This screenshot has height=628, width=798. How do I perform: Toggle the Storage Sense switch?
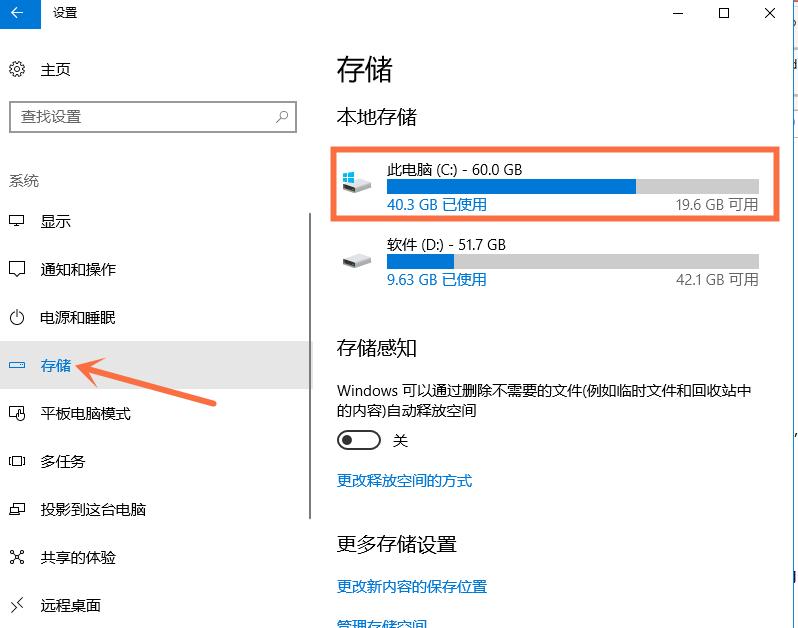click(359, 440)
